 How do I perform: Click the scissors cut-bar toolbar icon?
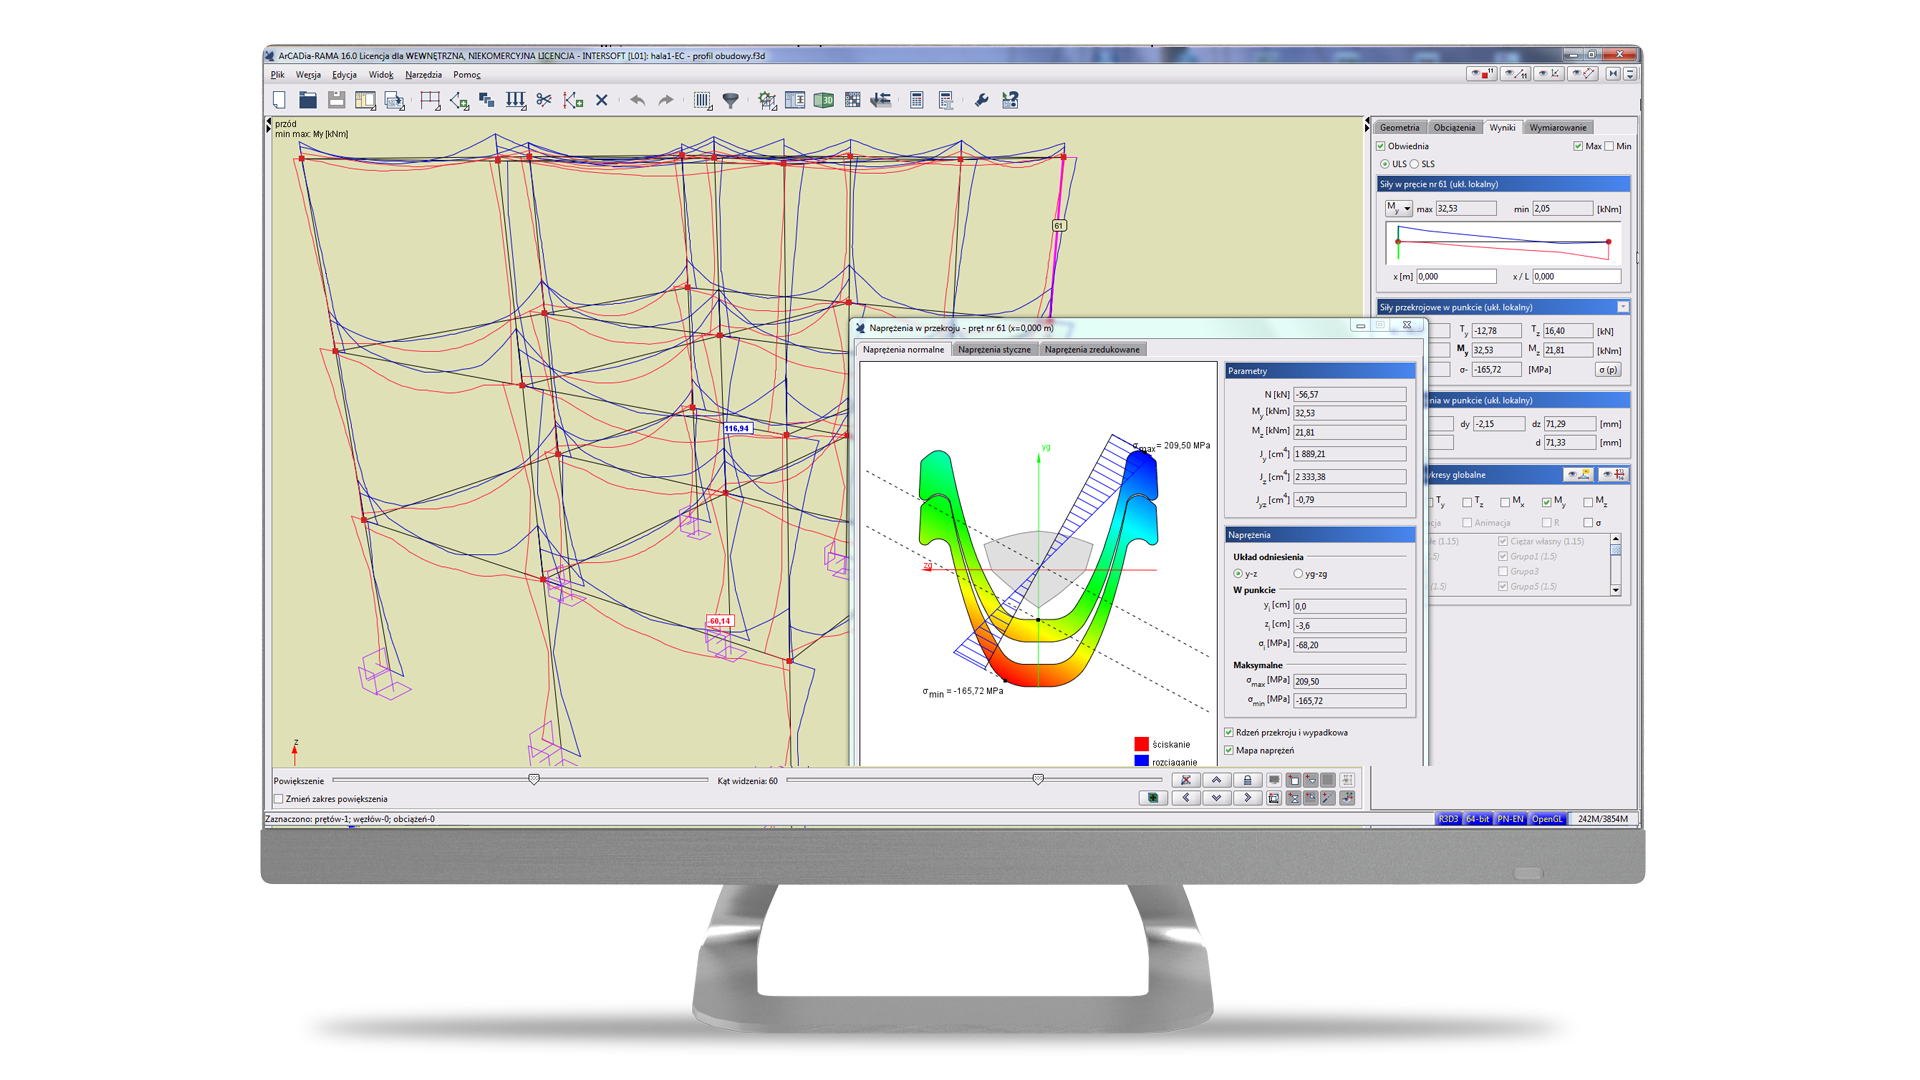[544, 100]
